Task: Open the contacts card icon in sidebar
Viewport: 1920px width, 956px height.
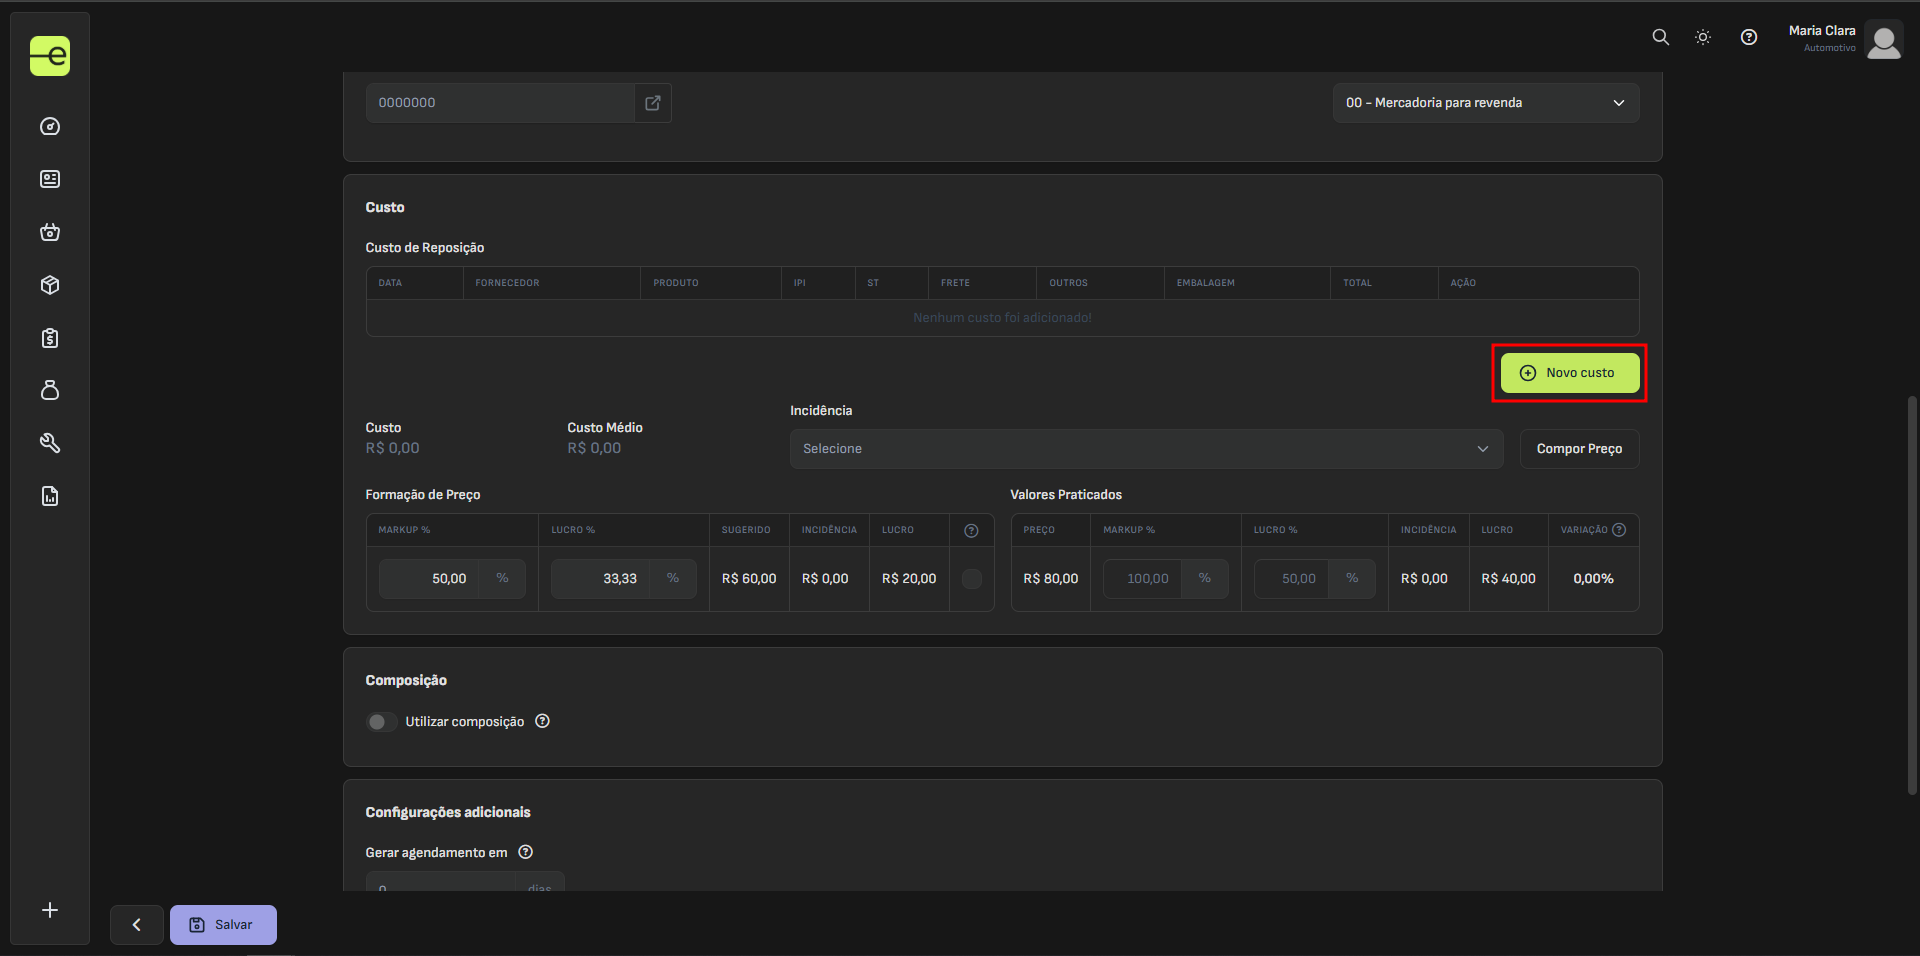Action: [x=50, y=179]
